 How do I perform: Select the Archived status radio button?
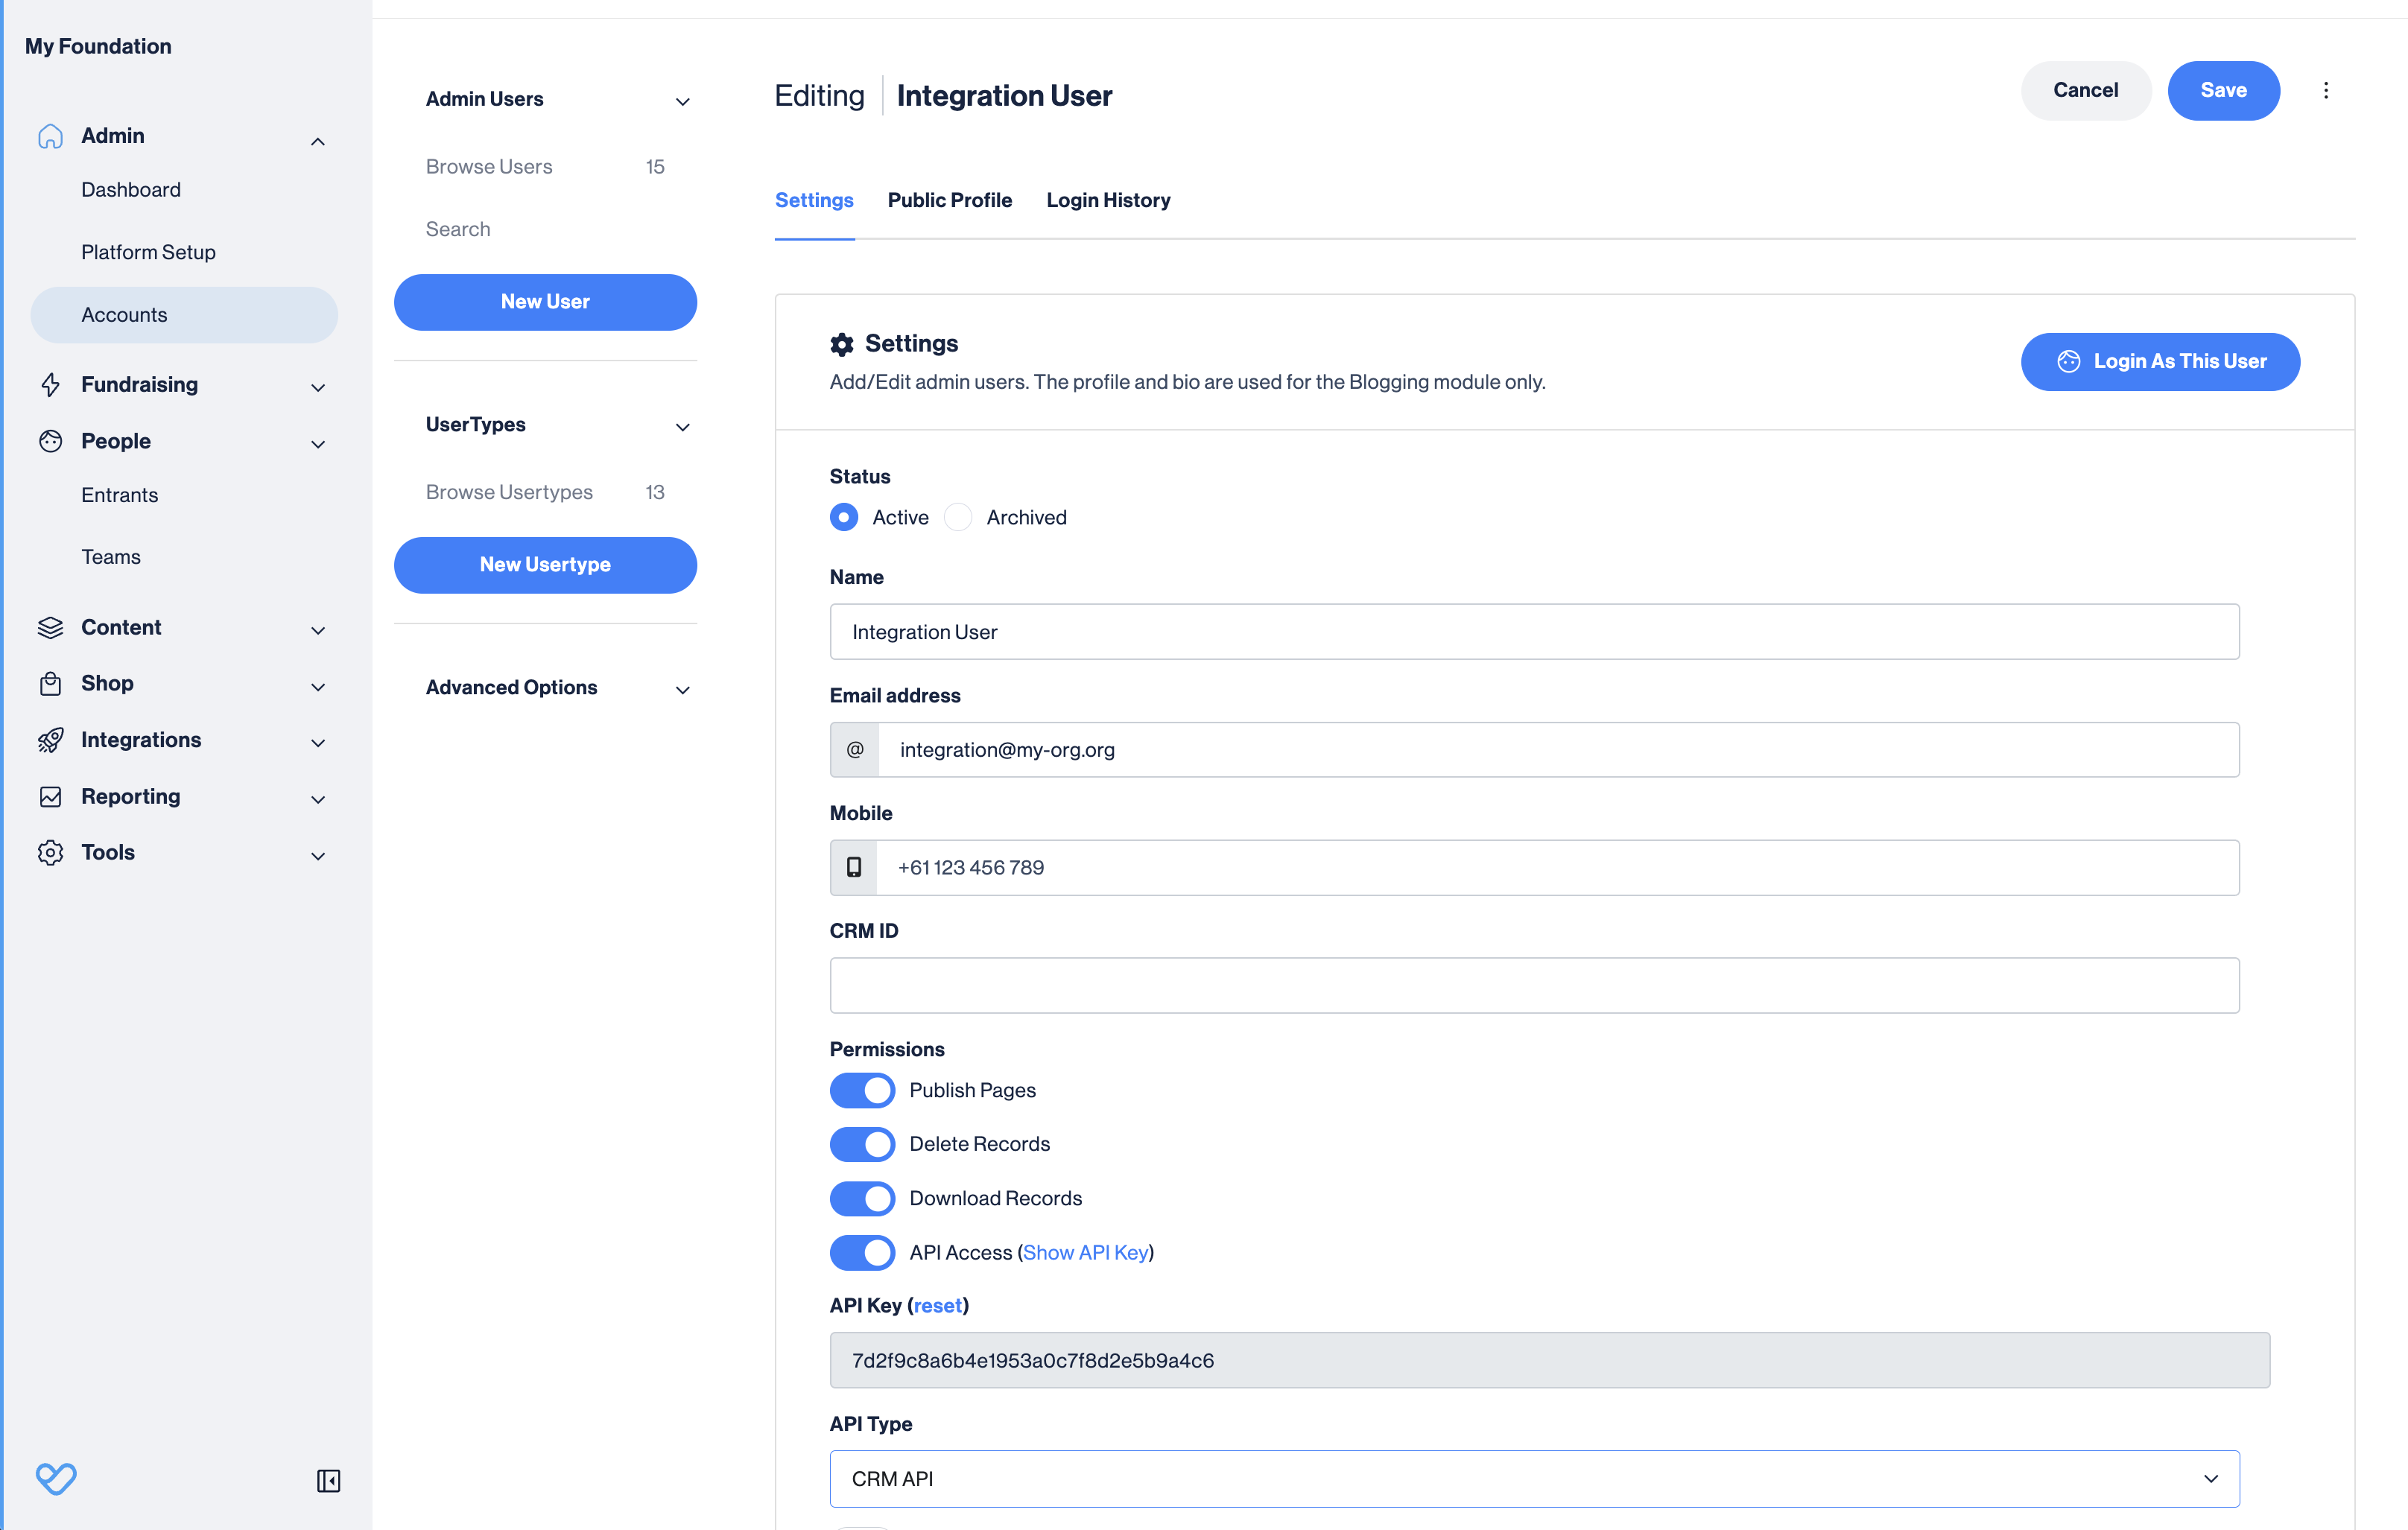958,517
